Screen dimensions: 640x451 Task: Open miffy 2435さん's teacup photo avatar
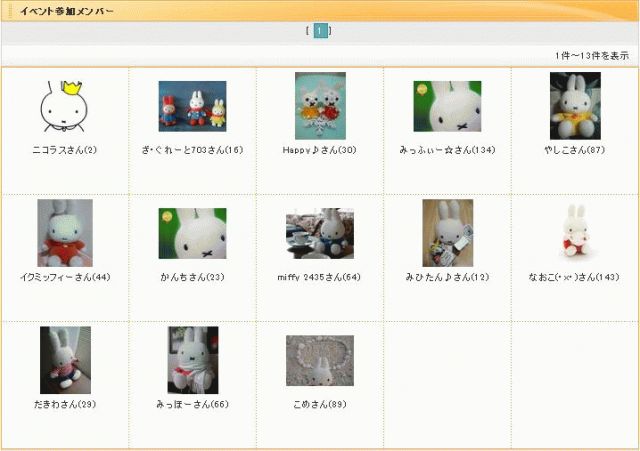[320, 233]
